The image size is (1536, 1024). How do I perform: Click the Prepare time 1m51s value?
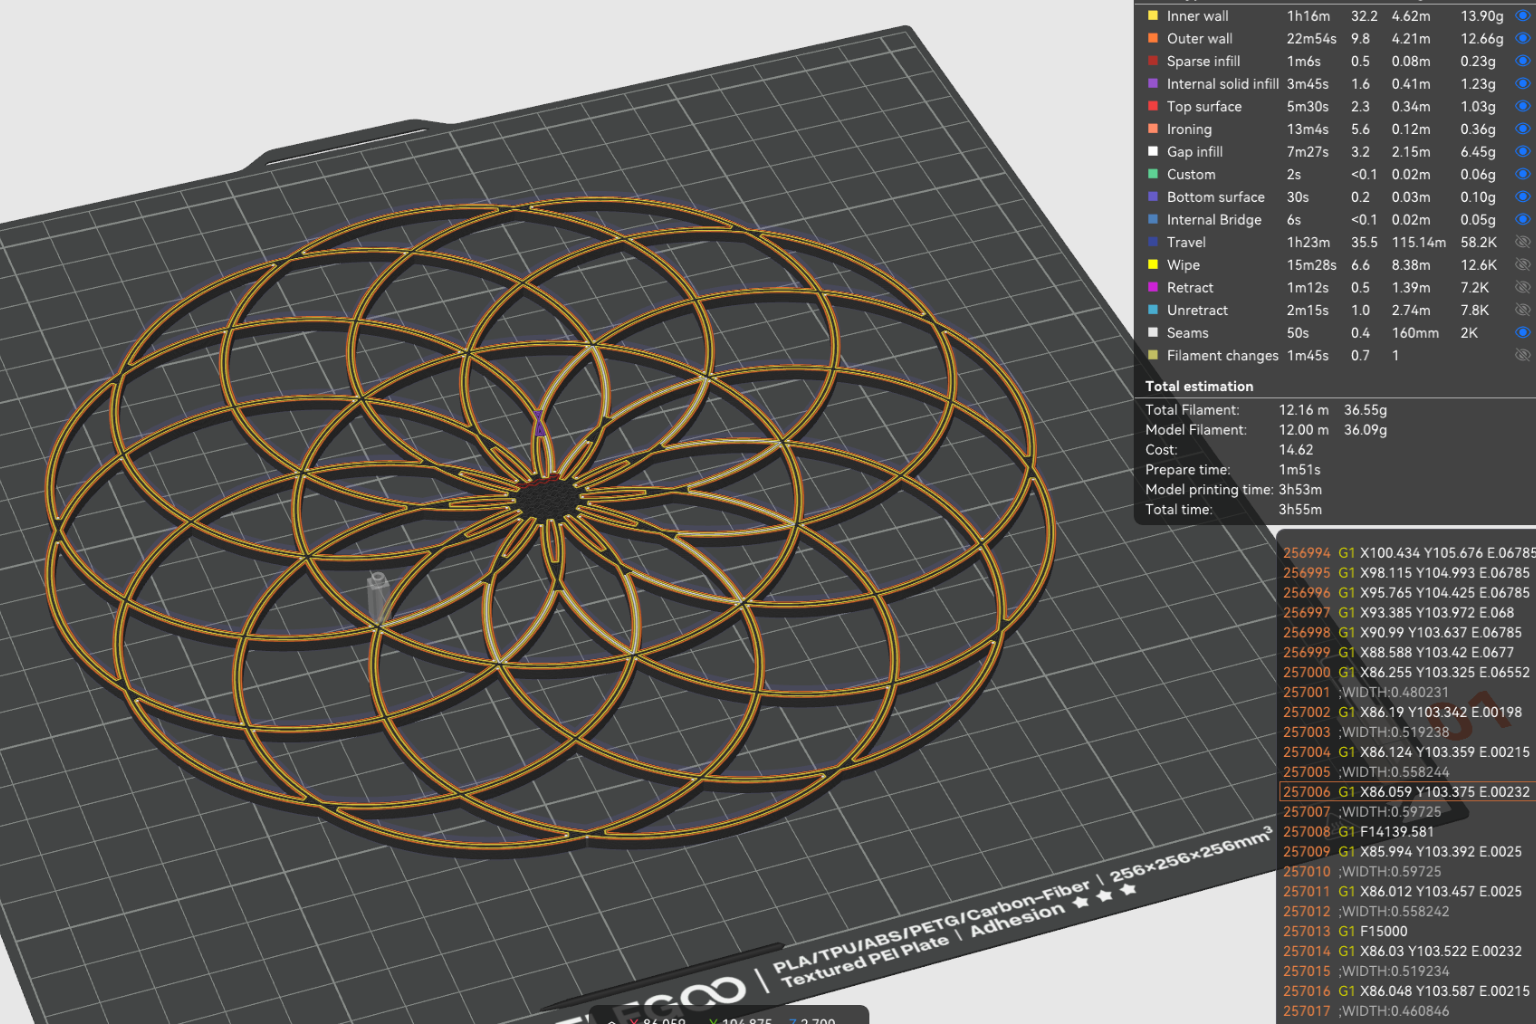(1300, 470)
